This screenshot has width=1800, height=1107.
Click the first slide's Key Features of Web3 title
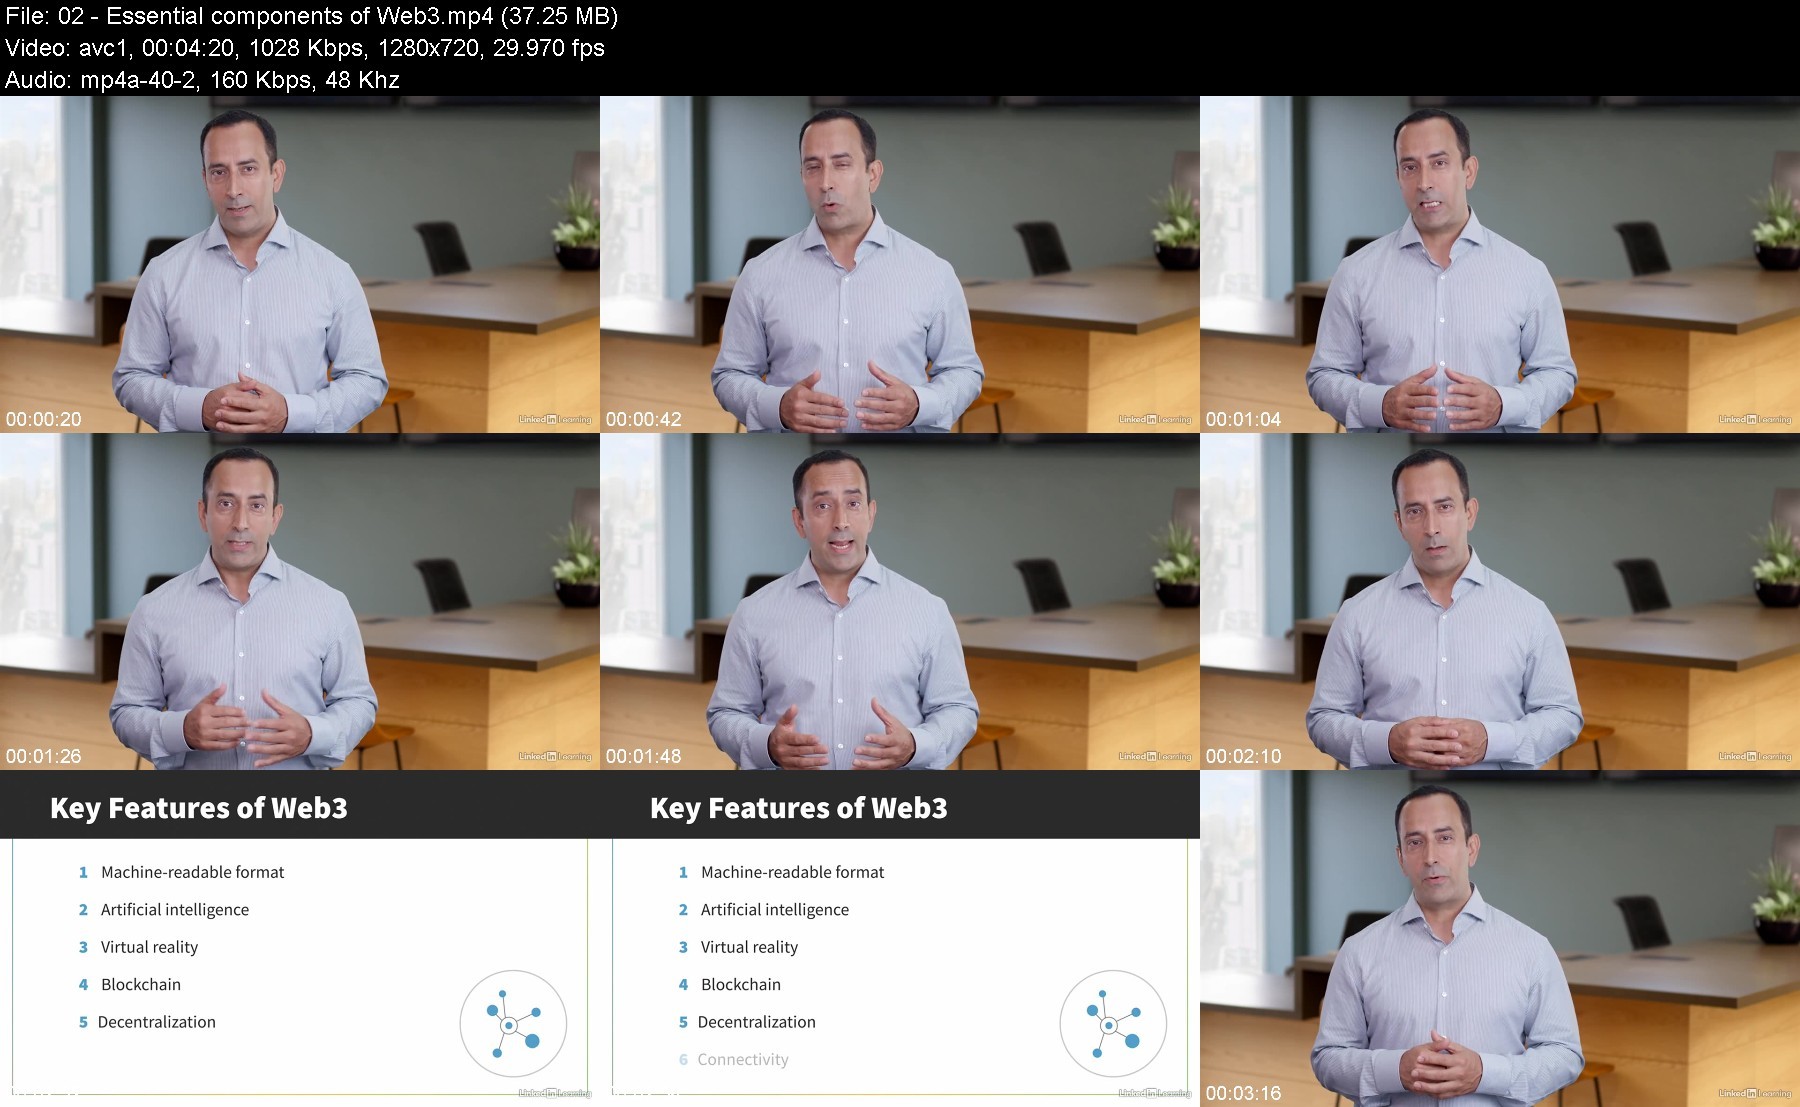click(199, 808)
